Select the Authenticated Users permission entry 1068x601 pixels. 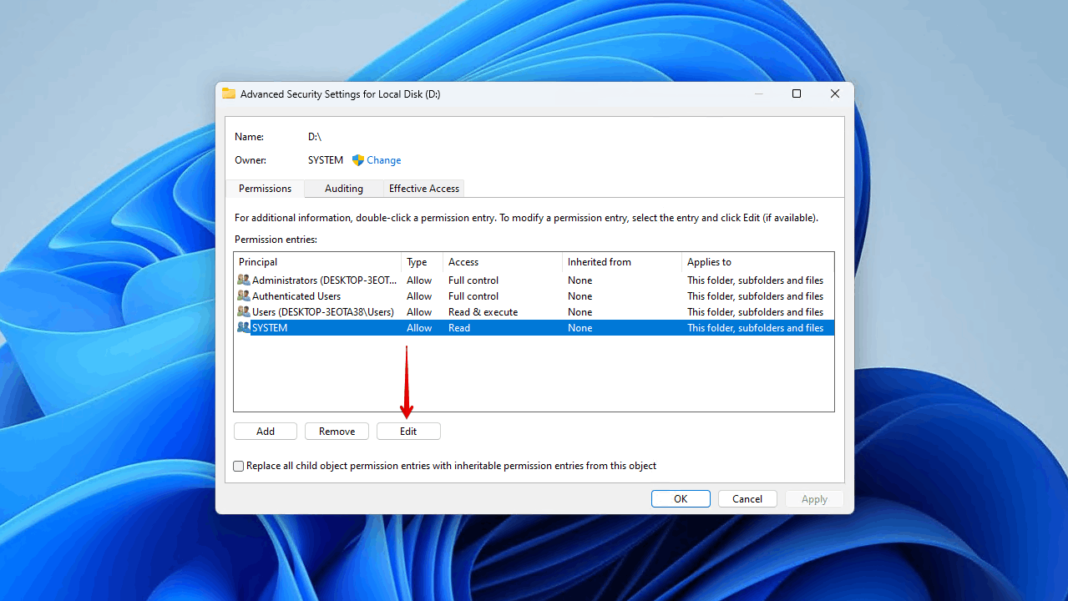[x=300, y=296]
